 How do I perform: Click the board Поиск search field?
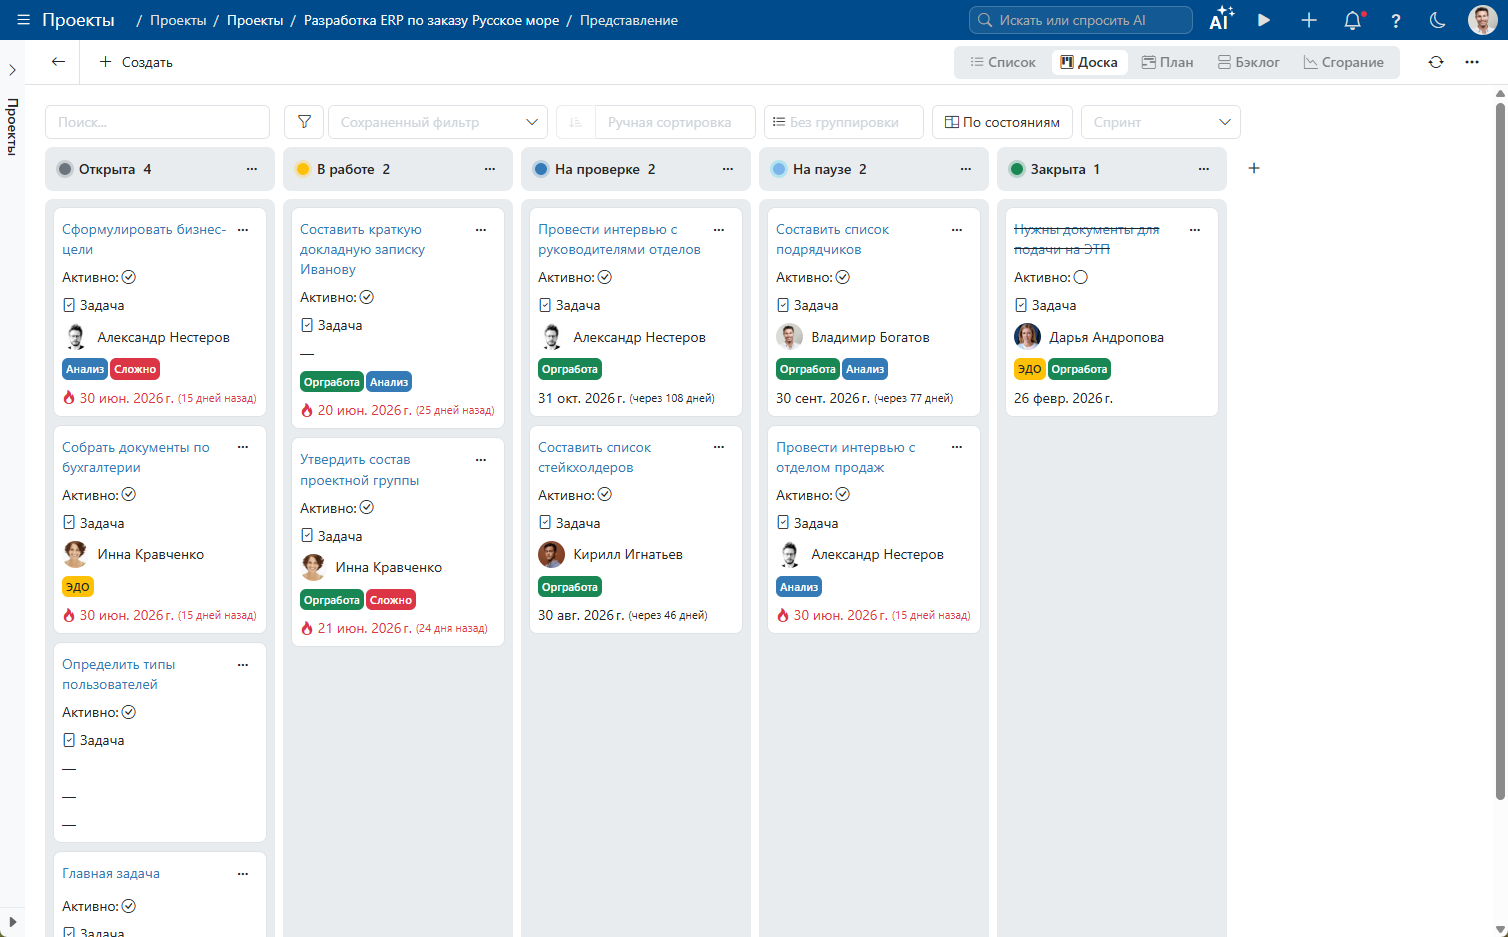point(157,122)
